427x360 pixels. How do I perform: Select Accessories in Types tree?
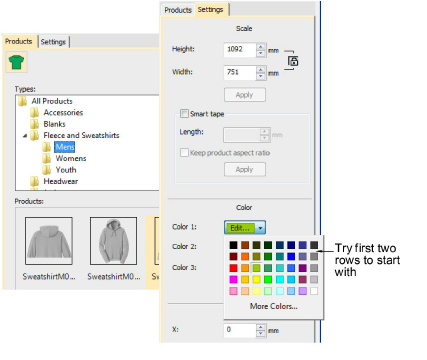click(x=63, y=113)
